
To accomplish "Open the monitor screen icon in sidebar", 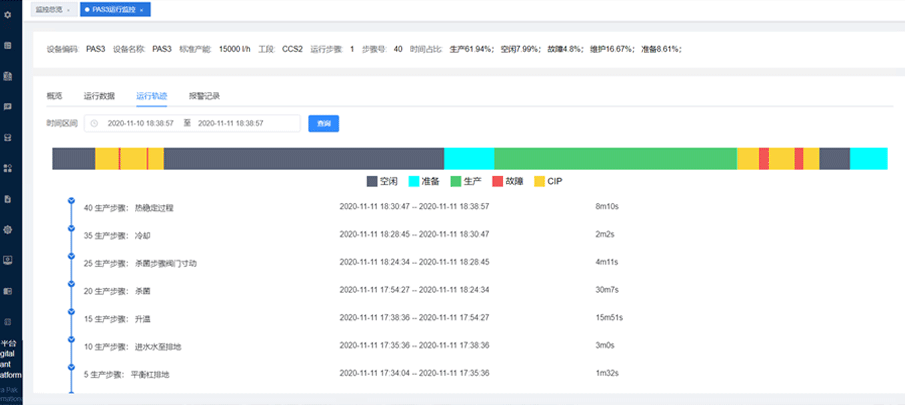I will point(8,260).
